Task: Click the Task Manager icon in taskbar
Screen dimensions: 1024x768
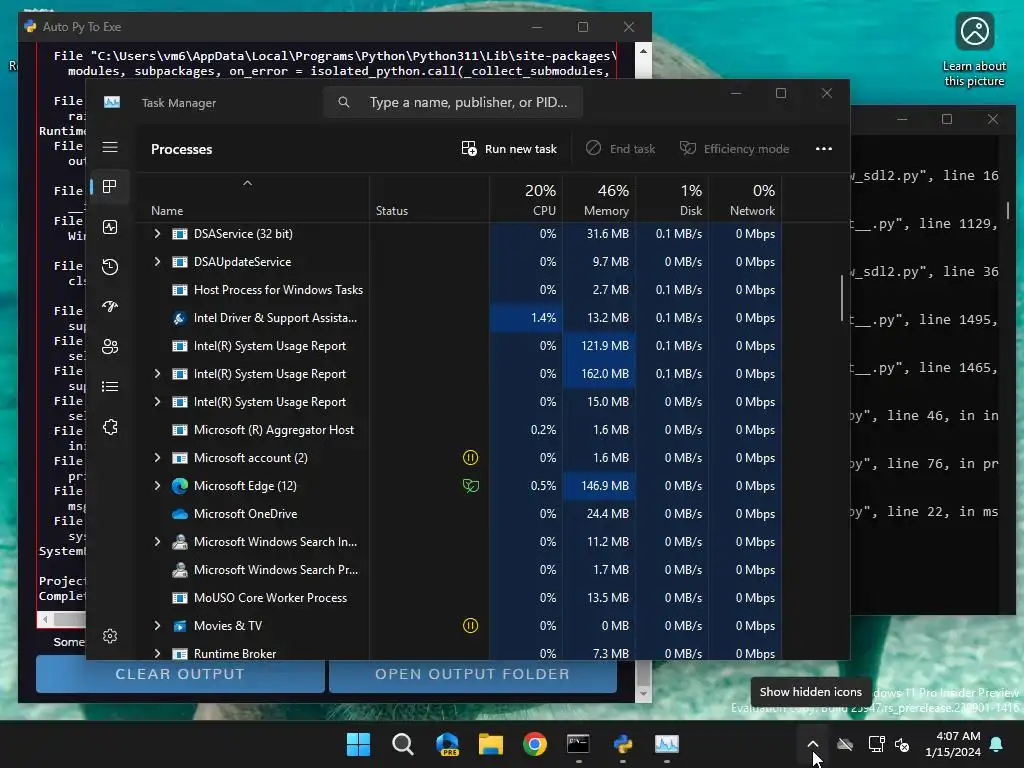Action: 667,744
